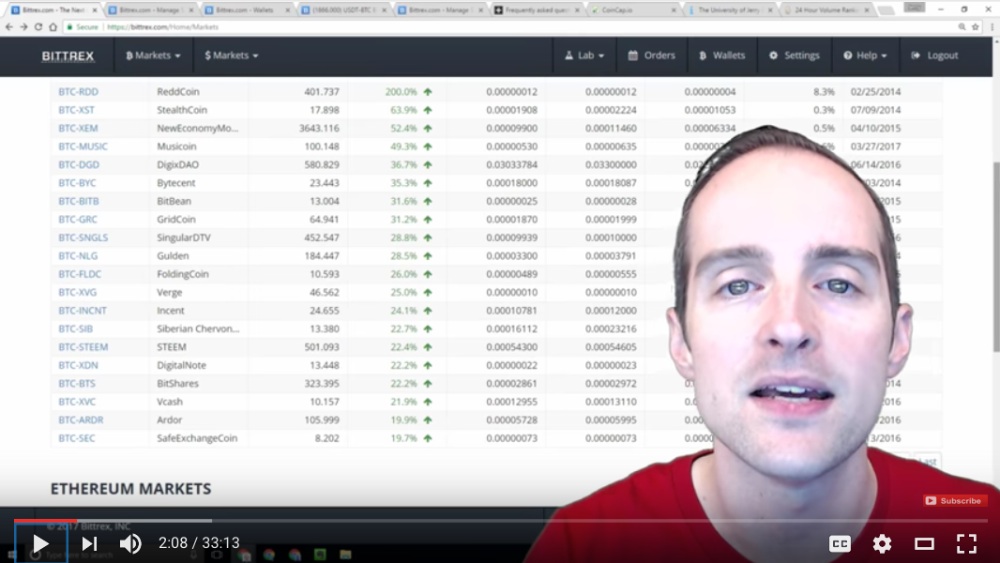Open the BTC-XST market link
This screenshot has width=1000, height=563.
click(77, 110)
